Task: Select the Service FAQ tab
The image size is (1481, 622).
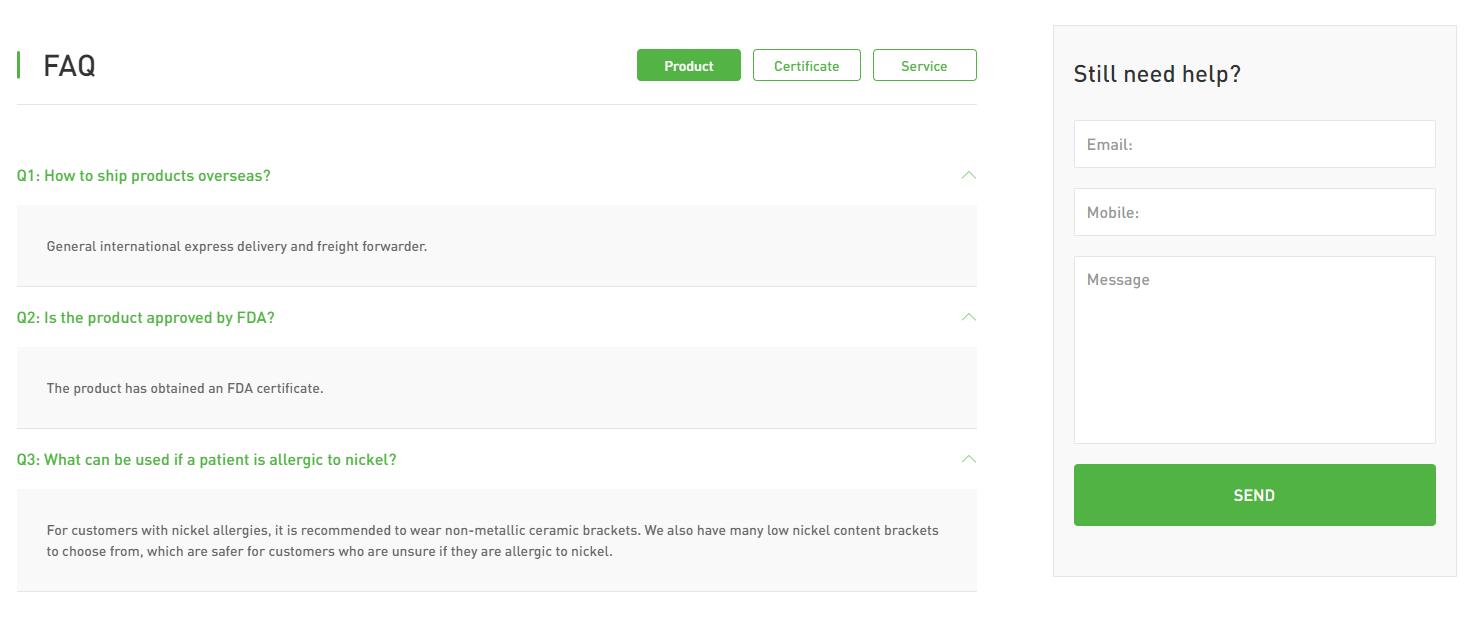Action: click(924, 66)
